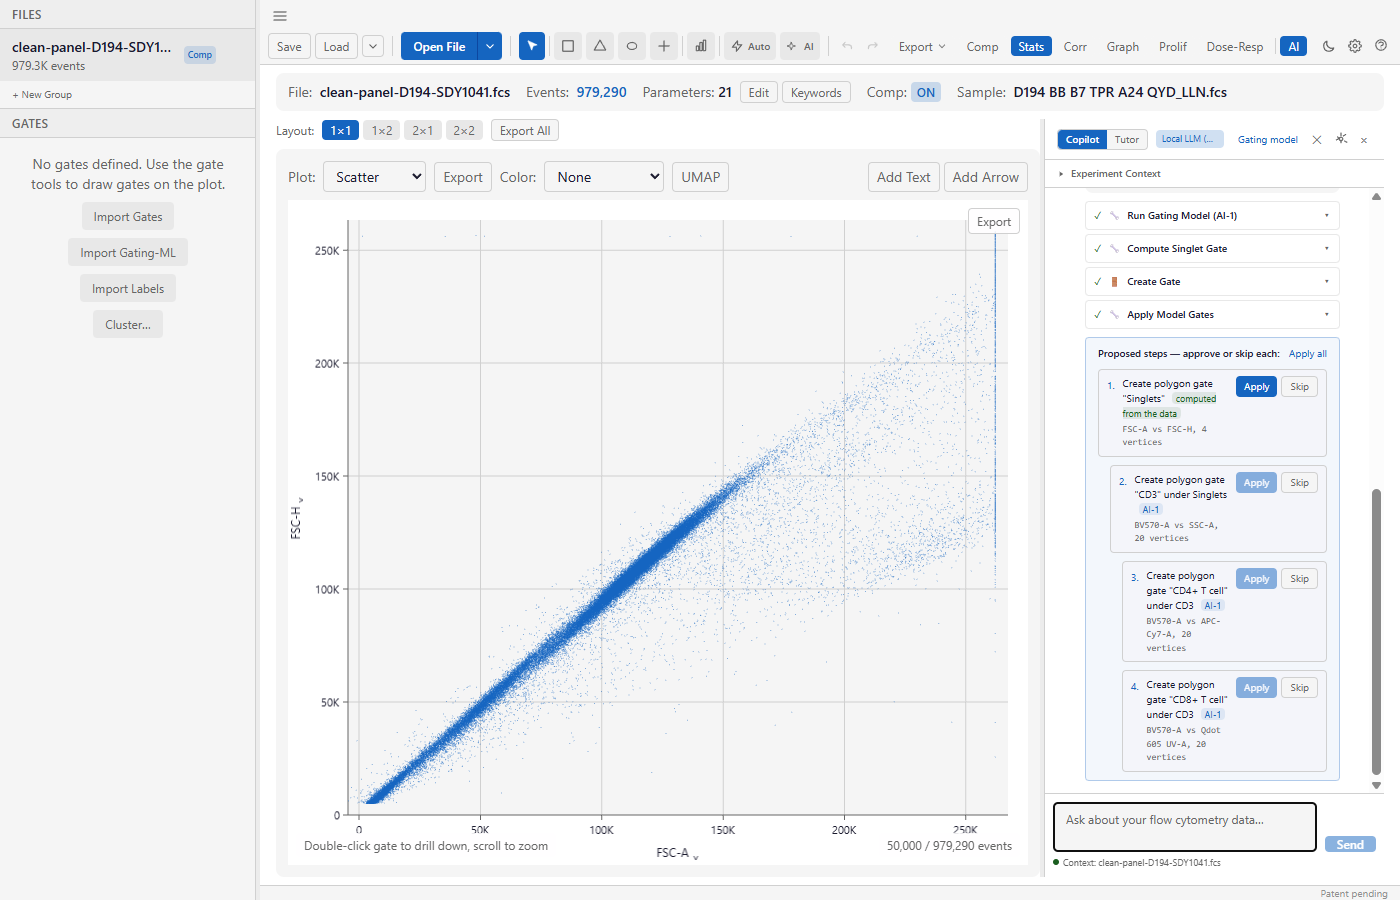
Task: Toggle the AI panel button in toolbar
Action: (x=1294, y=46)
